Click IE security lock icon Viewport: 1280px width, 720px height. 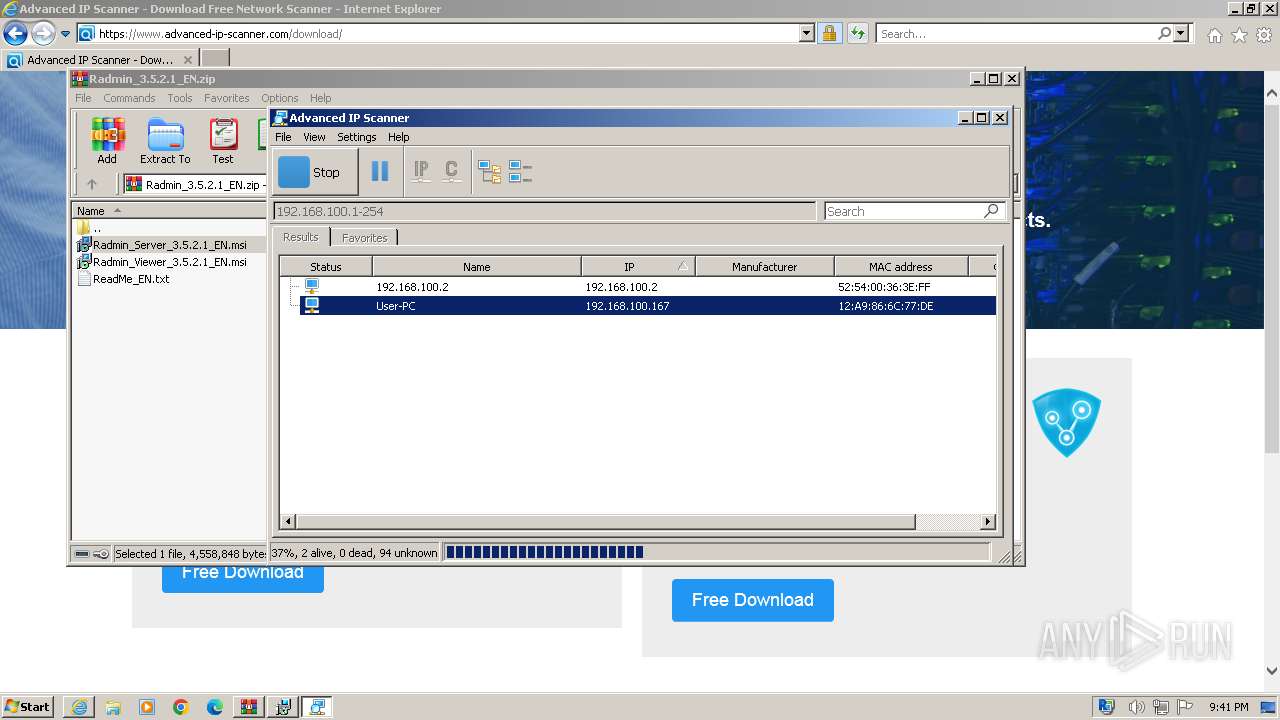829,33
